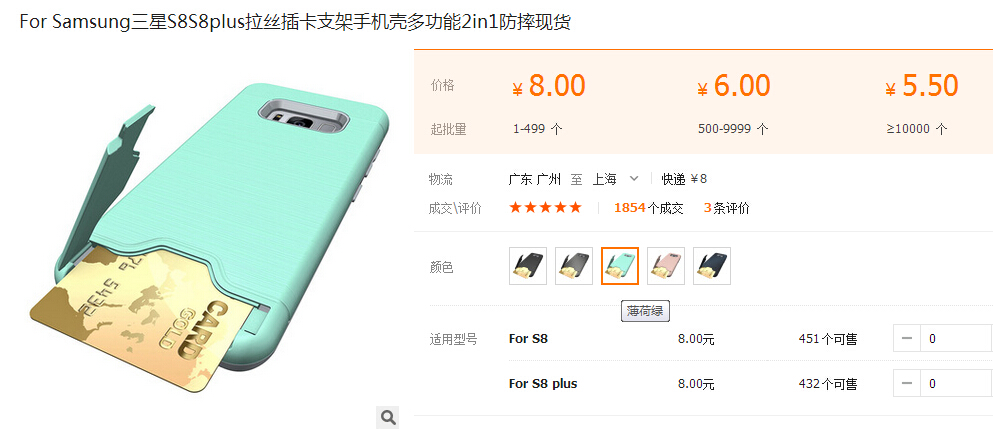Viewport: 993px width, 432px height.
Task: Decrease quantity for For S8 model
Action: click(x=907, y=339)
